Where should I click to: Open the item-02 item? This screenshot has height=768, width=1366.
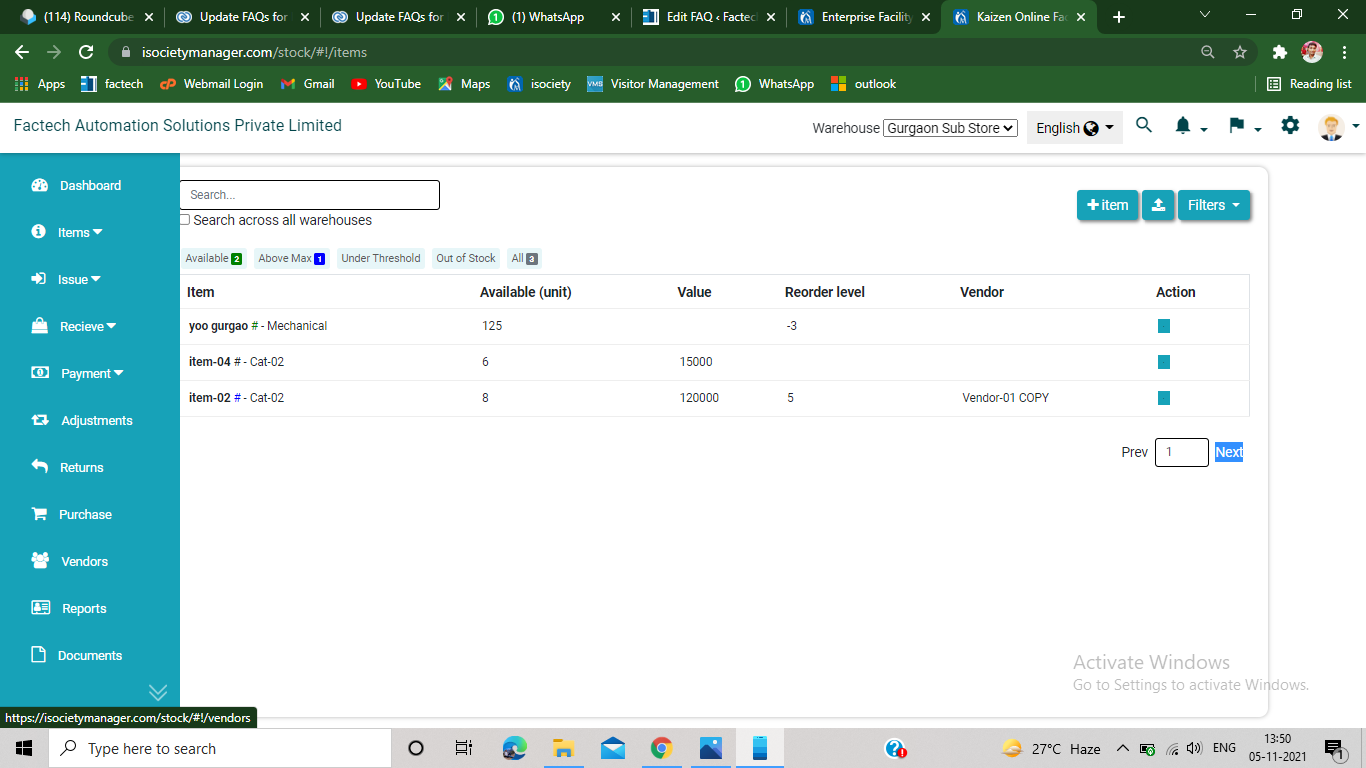coord(209,398)
